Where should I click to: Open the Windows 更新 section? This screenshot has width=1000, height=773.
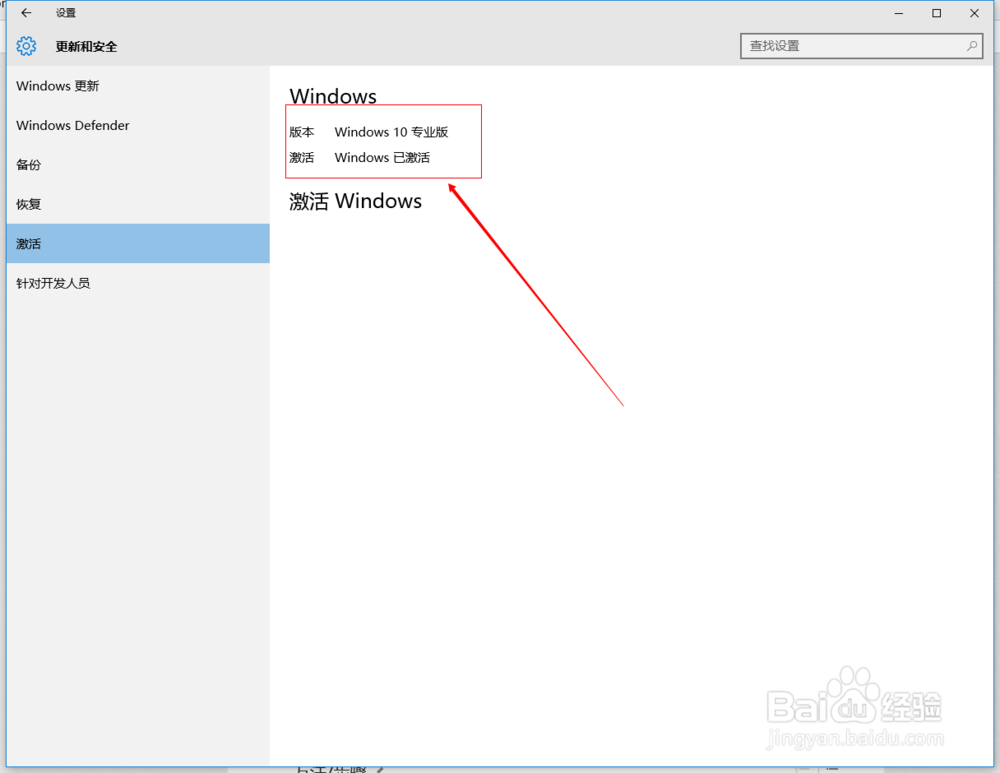click(x=57, y=86)
